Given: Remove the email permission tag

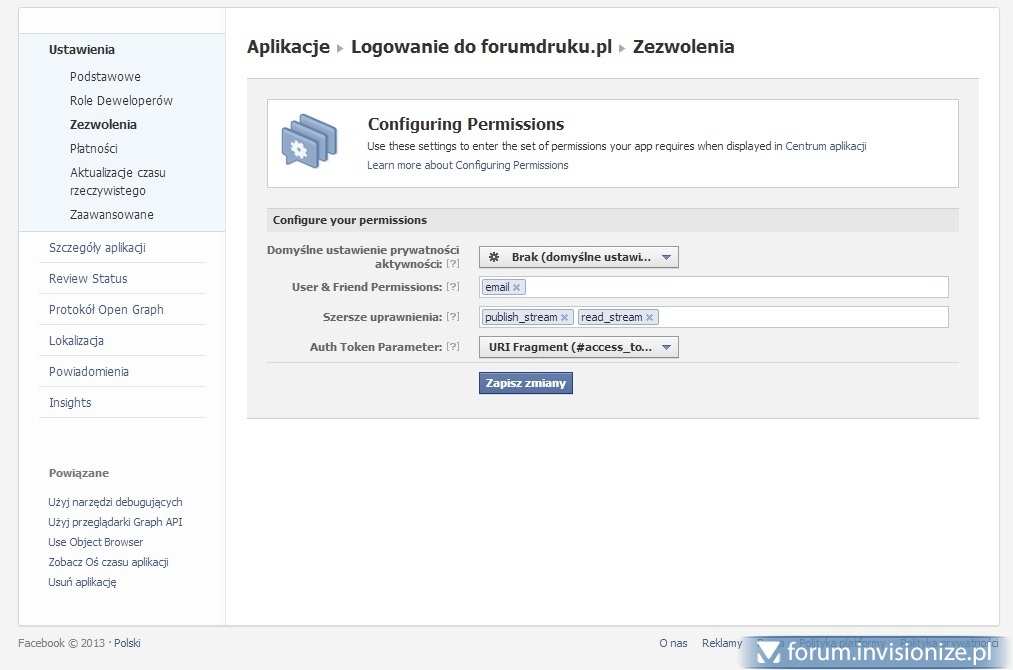Looking at the screenshot, I should pyautogui.click(x=517, y=288).
